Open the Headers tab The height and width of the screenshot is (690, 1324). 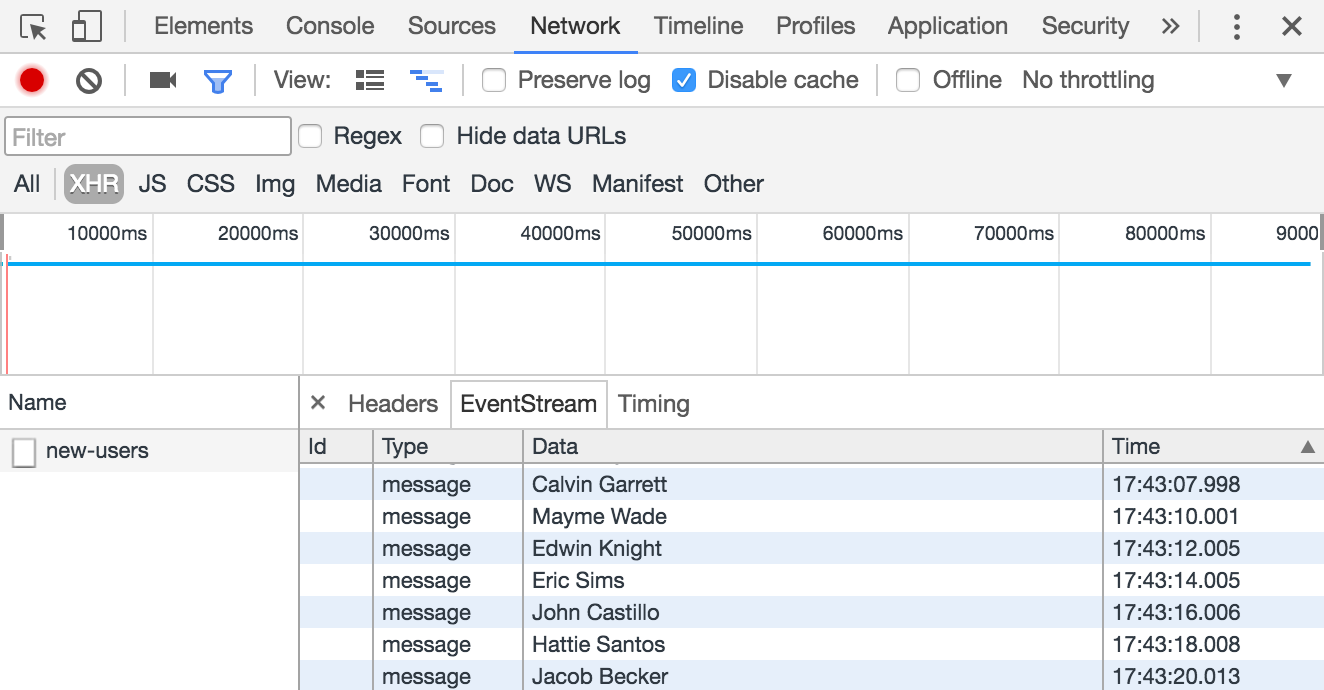click(x=393, y=404)
